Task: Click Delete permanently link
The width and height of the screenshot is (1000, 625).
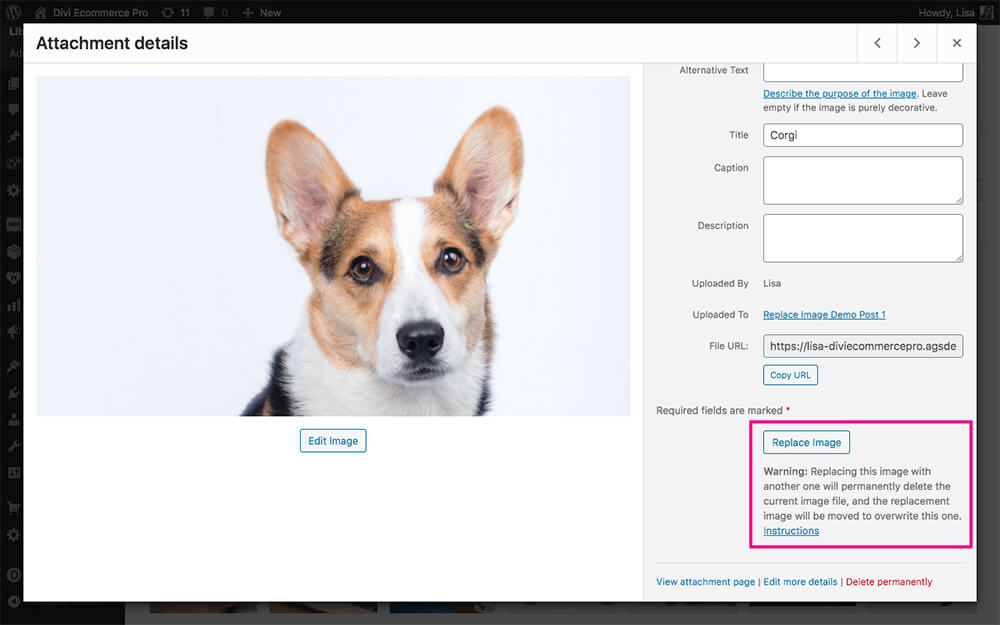Action: [889, 582]
